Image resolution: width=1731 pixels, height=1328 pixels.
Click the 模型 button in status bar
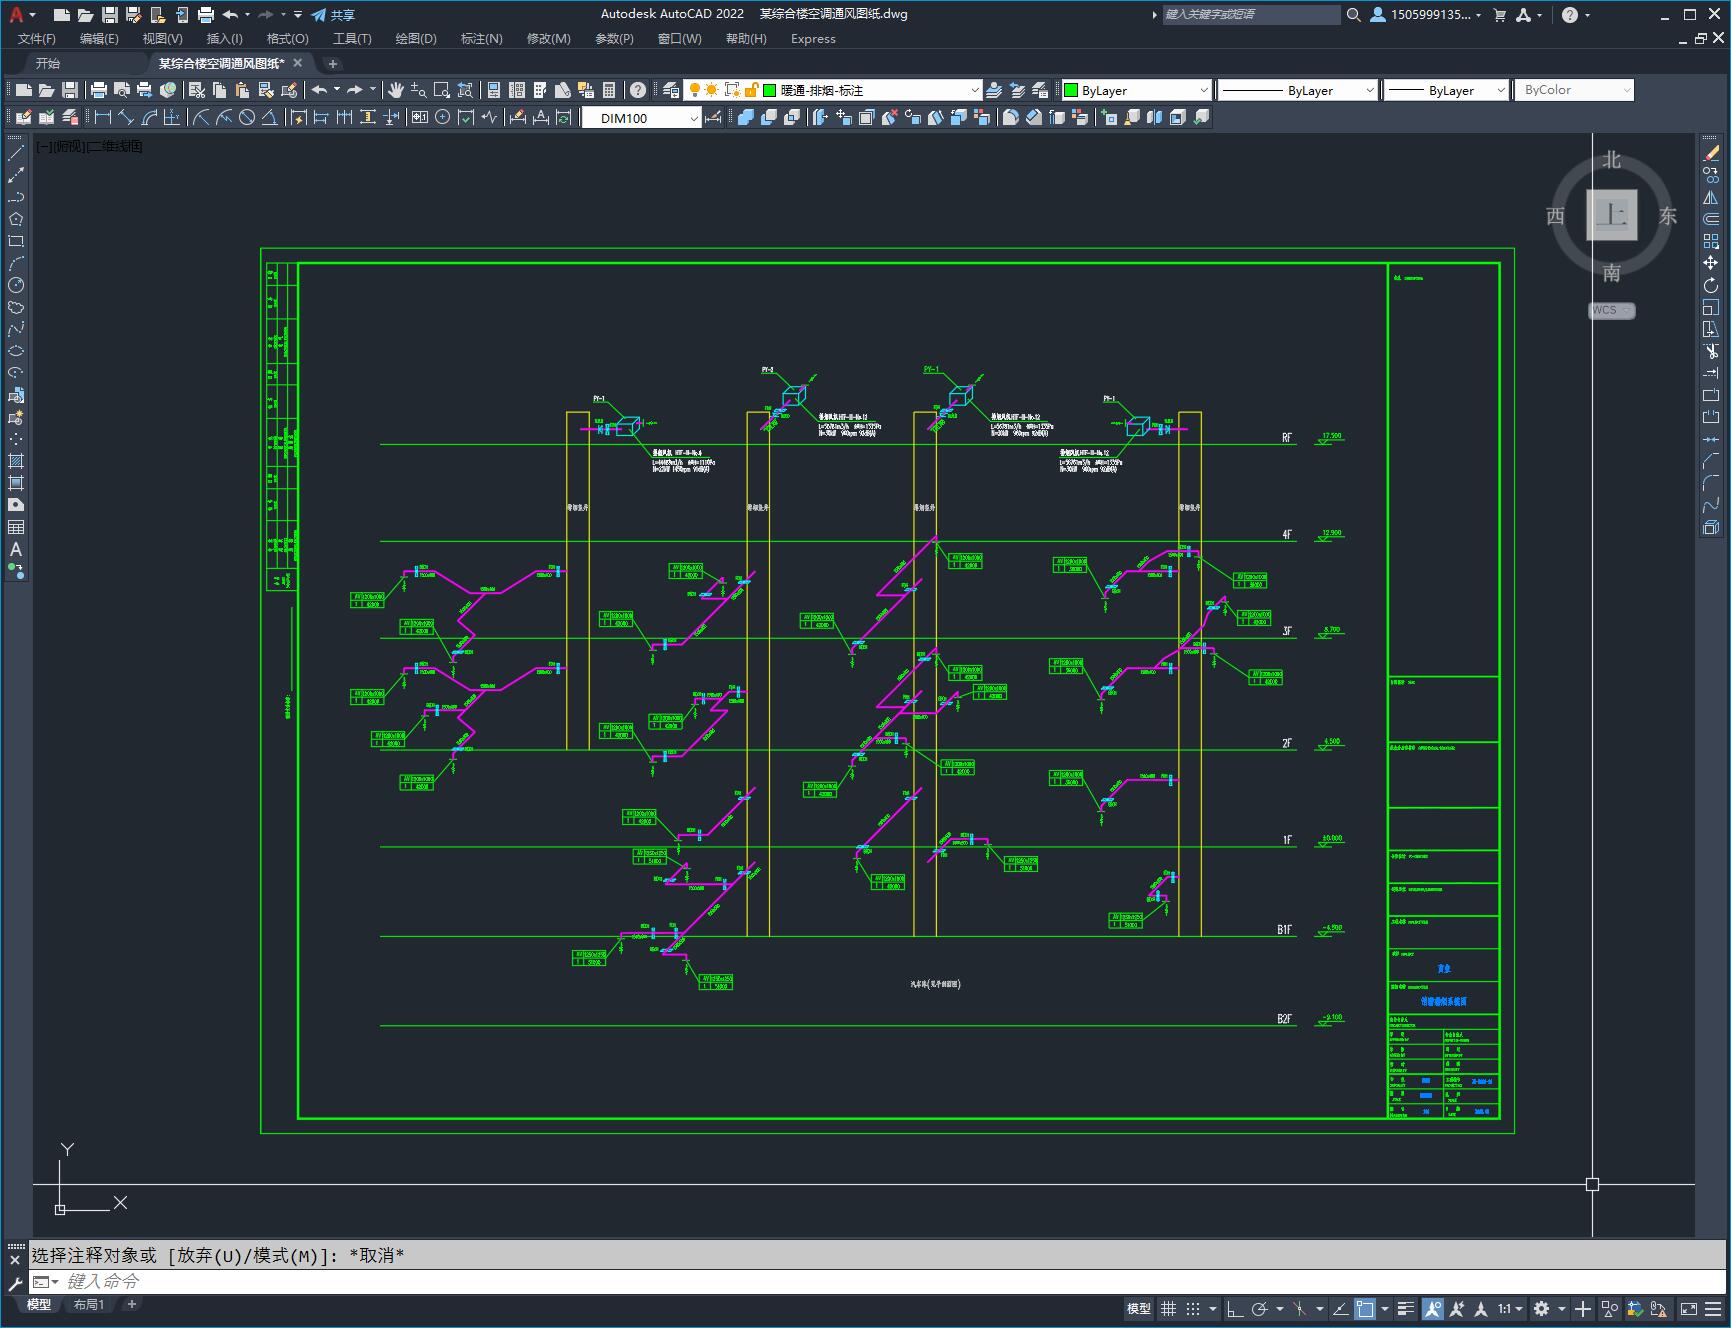coord(1139,1308)
